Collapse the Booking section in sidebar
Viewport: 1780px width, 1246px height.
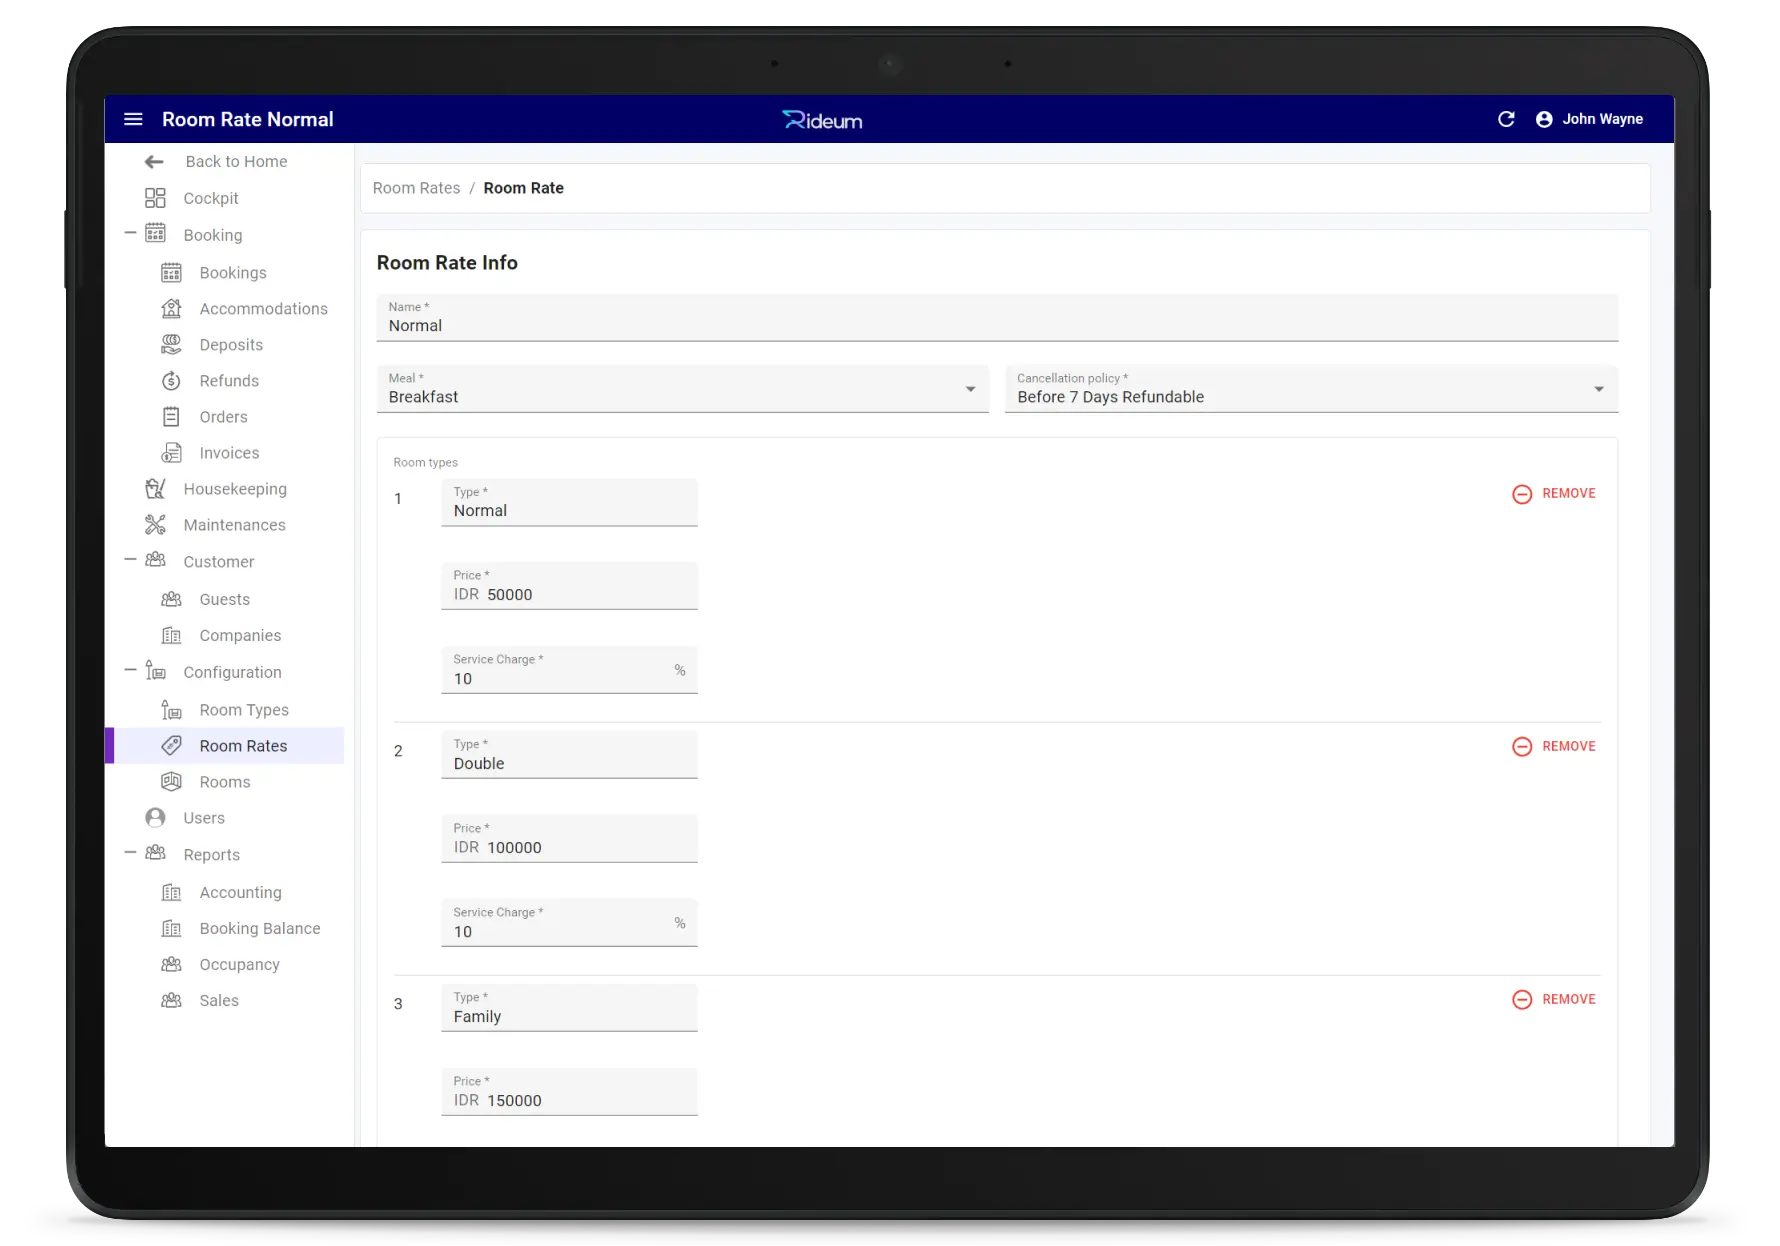pyautogui.click(x=130, y=234)
